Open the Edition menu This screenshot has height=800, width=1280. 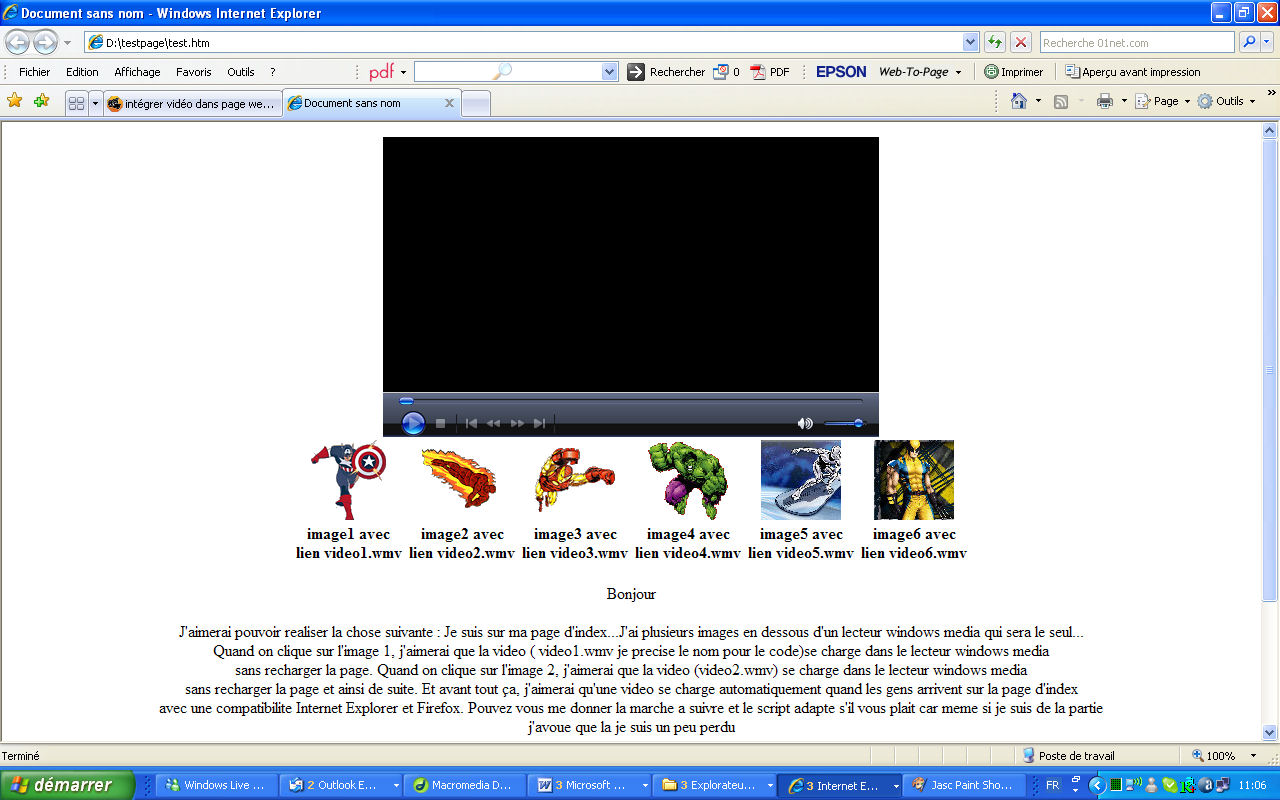pyautogui.click(x=82, y=72)
